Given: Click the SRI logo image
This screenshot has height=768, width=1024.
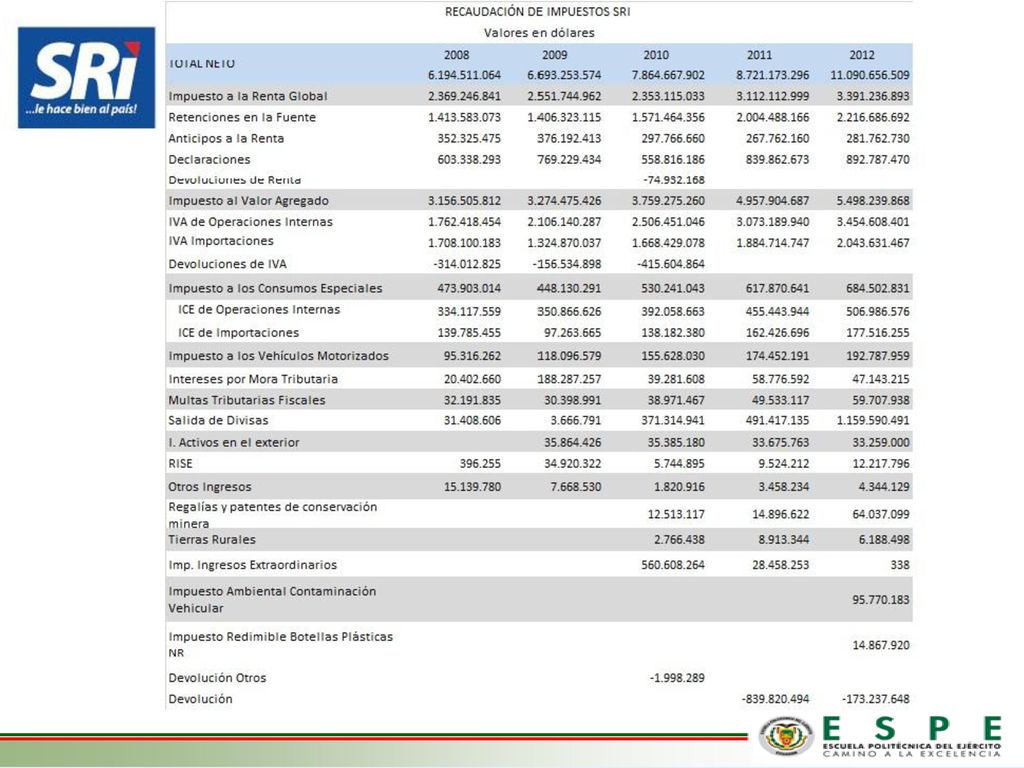Looking at the screenshot, I should point(86,78).
